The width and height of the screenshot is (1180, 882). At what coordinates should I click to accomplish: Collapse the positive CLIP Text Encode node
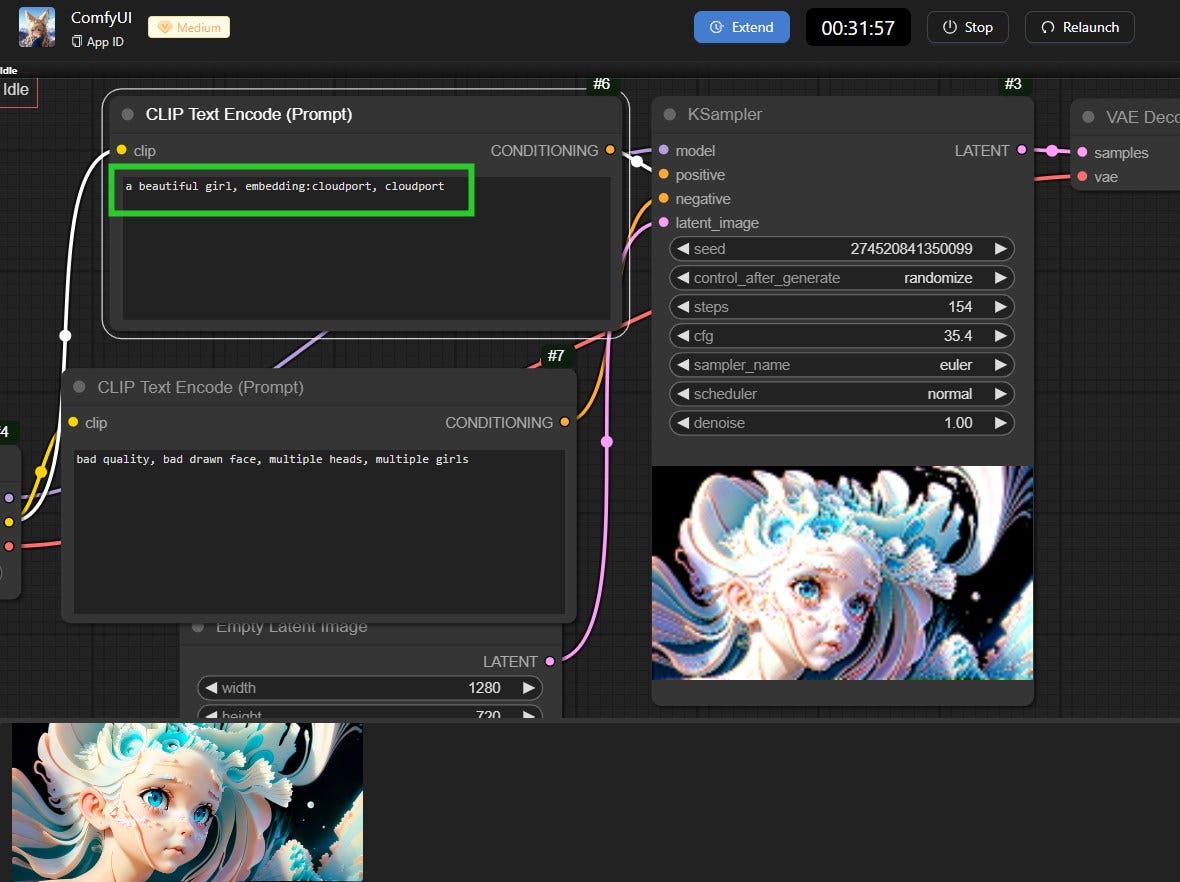[x=127, y=114]
